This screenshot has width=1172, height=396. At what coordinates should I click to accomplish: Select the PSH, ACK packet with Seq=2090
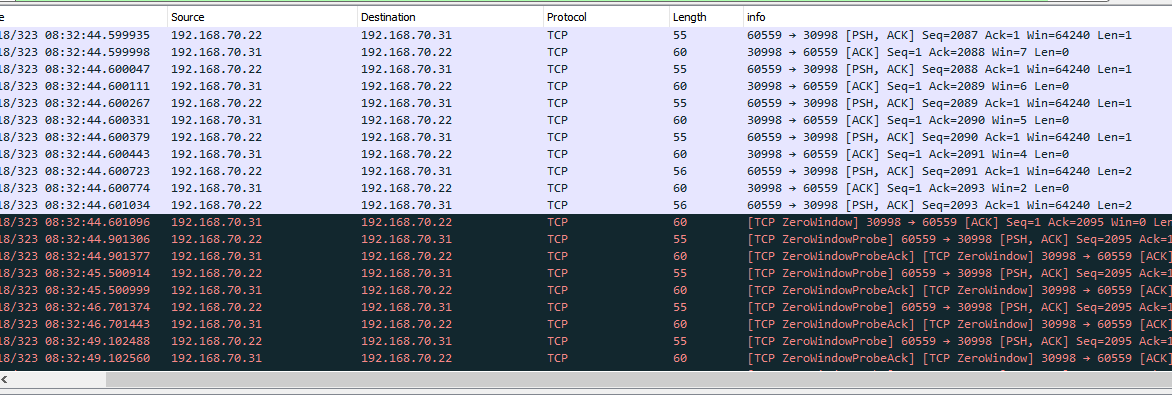click(586, 137)
